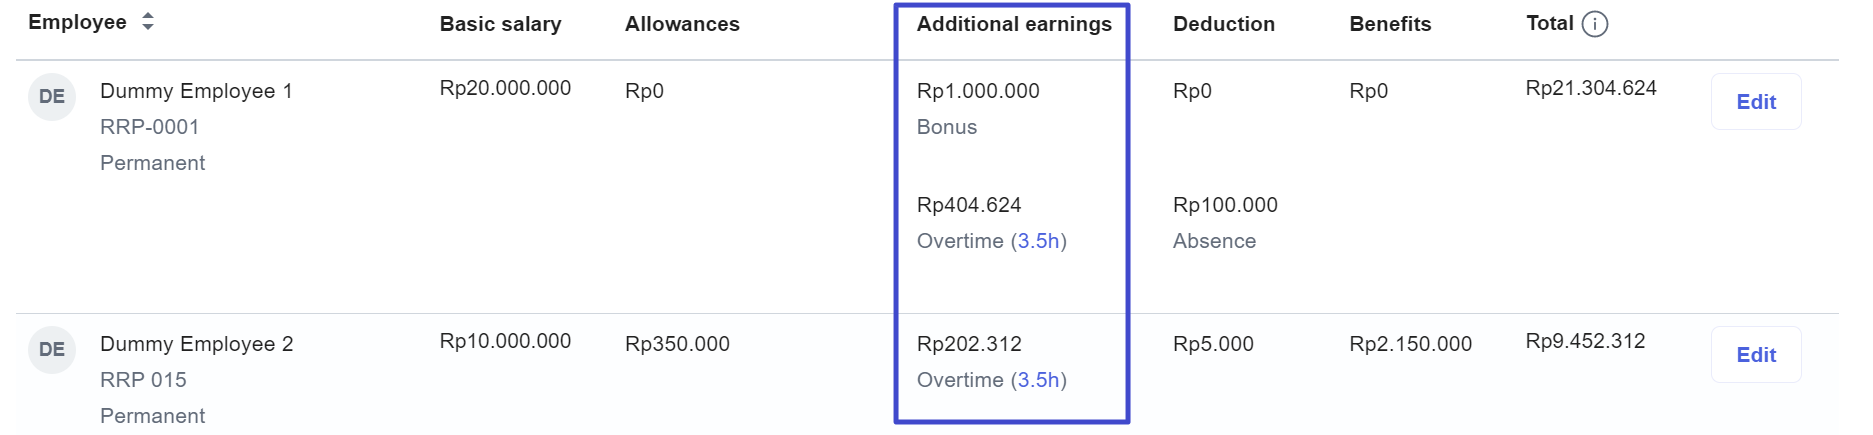Select the Additional earnings column header

1014,24
